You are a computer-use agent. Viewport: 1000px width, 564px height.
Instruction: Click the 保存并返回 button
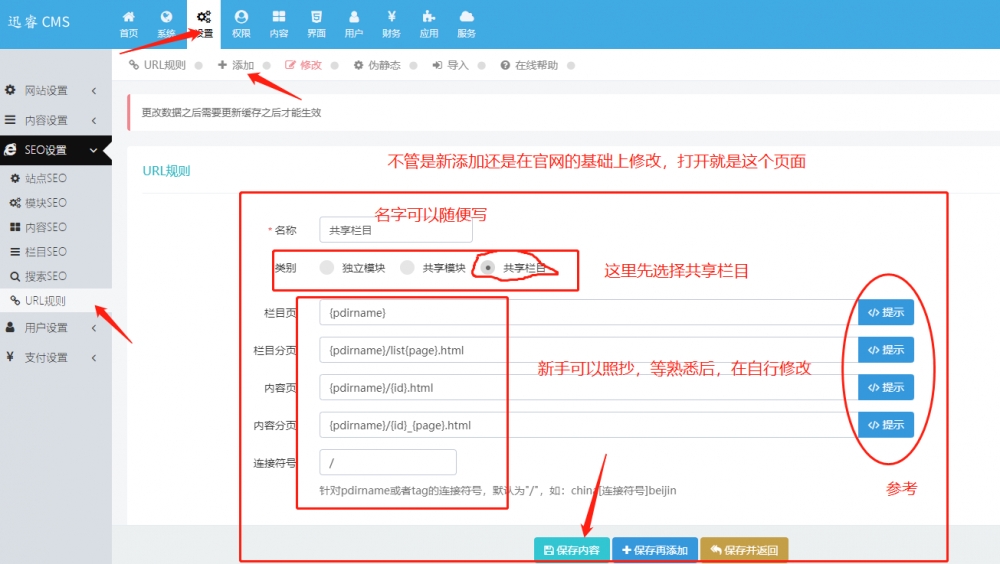tap(744, 550)
